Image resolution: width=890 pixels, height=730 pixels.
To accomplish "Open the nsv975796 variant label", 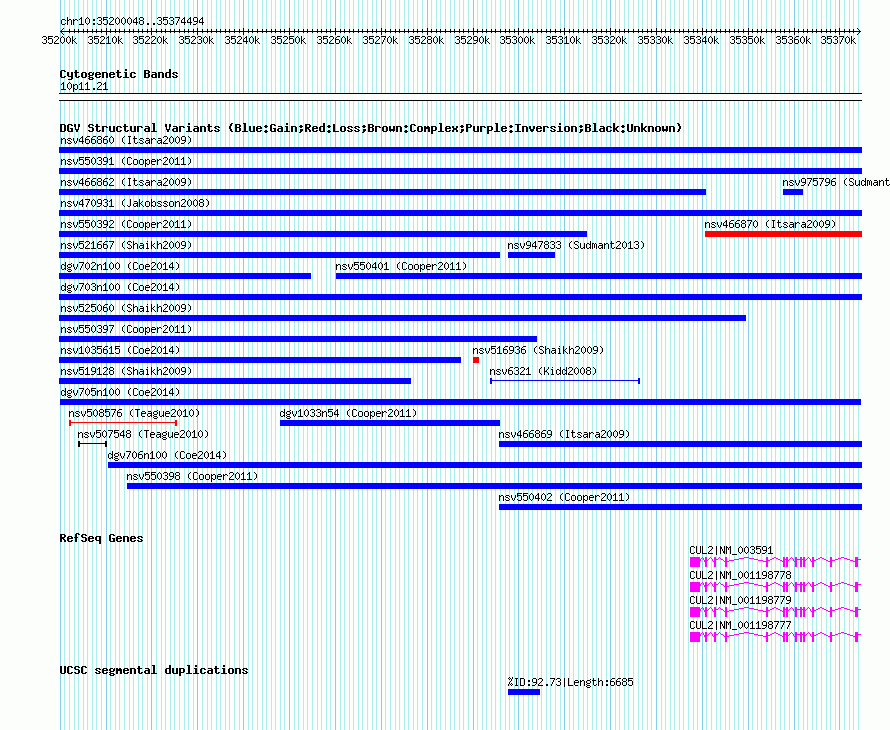I will click(x=836, y=182).
